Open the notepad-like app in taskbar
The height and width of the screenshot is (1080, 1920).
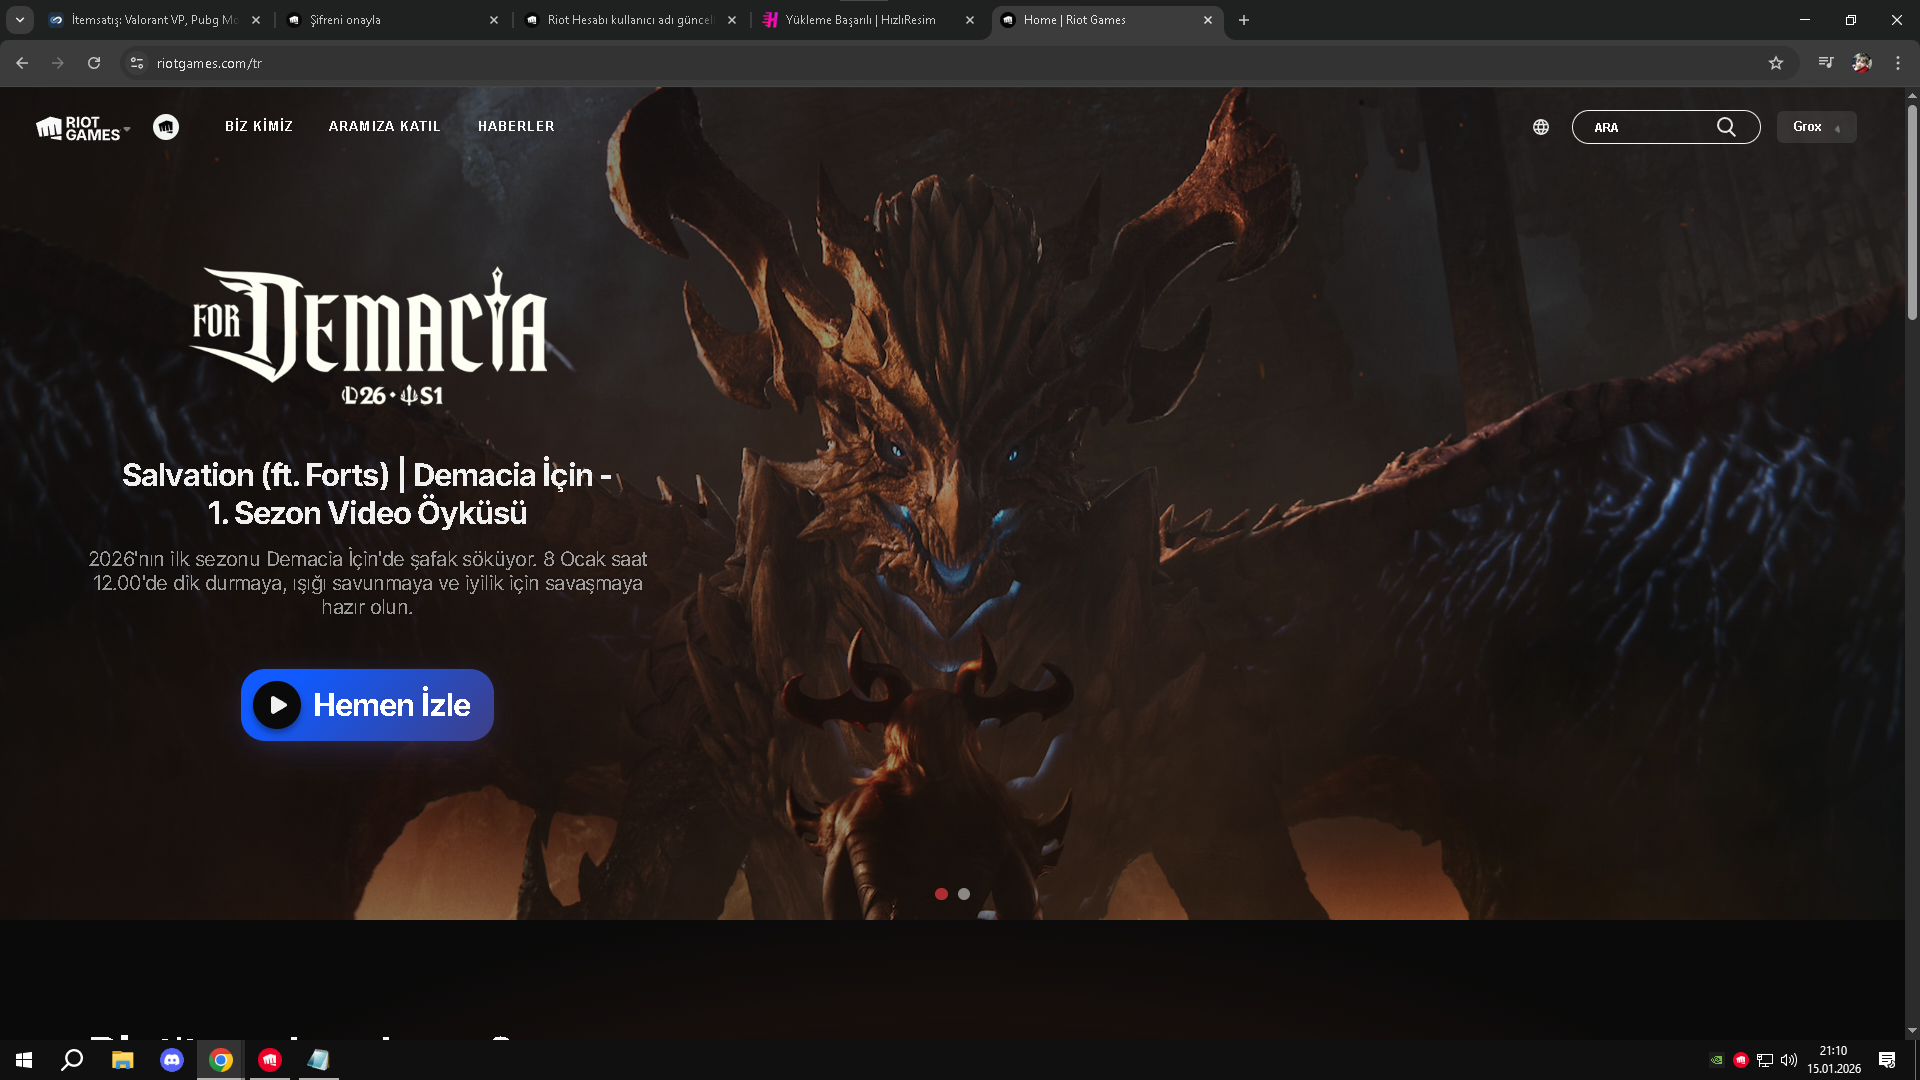(319, 1060)
